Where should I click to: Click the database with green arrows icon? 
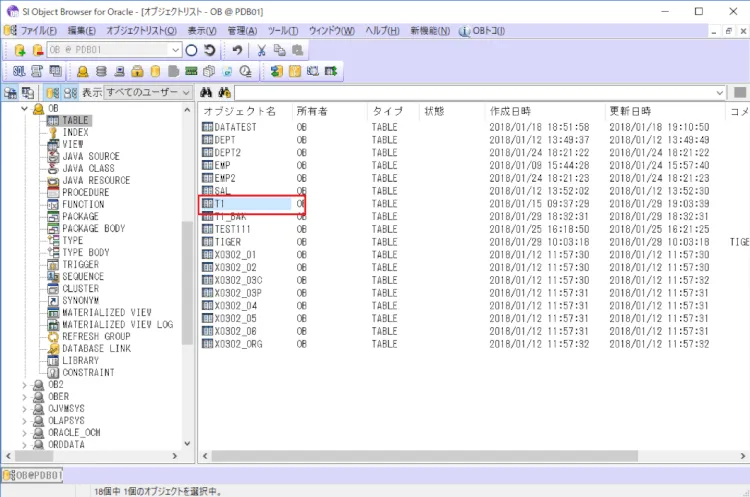pyautogui.click(x=276, y=71)
